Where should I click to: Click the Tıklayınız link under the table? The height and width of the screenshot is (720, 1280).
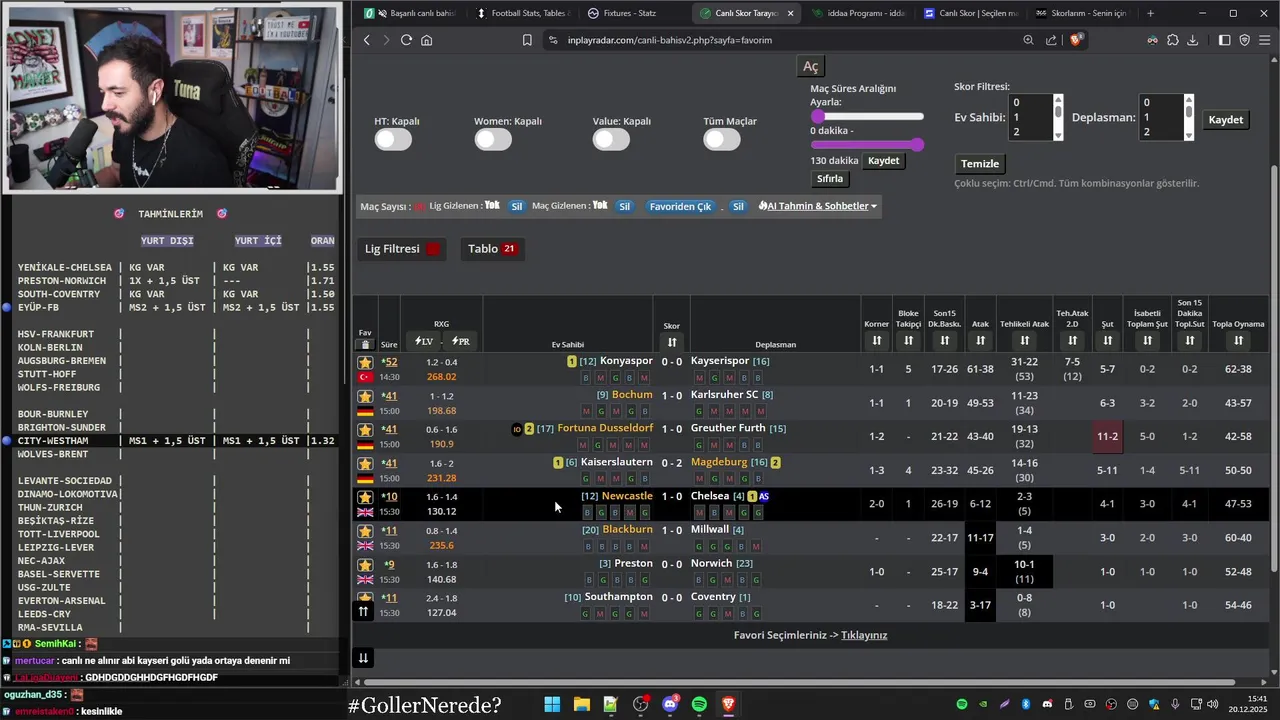864,635
